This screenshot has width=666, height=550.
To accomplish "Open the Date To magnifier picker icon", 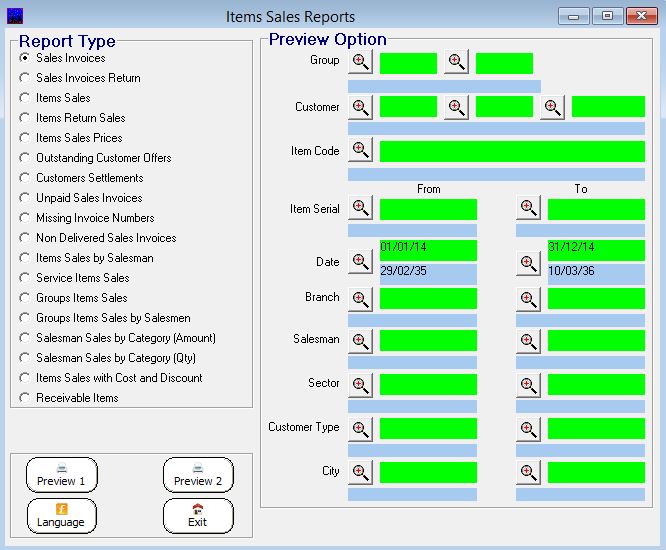I will pyautogui.click(x=528, y=262).
